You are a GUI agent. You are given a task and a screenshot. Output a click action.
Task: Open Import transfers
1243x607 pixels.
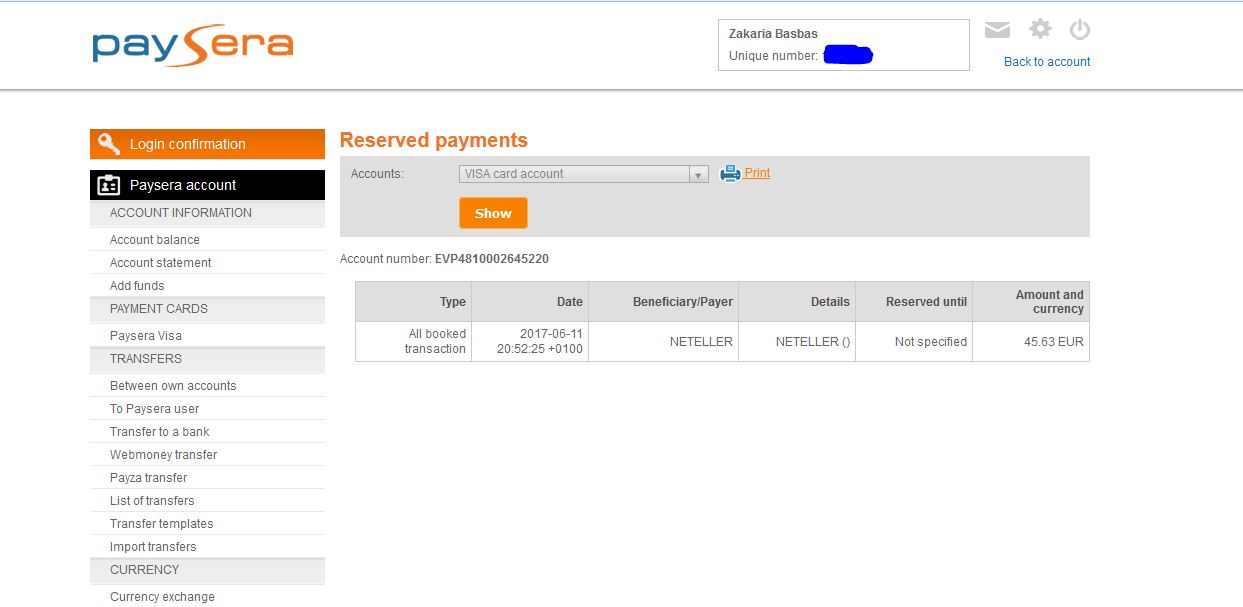[153, 547]
